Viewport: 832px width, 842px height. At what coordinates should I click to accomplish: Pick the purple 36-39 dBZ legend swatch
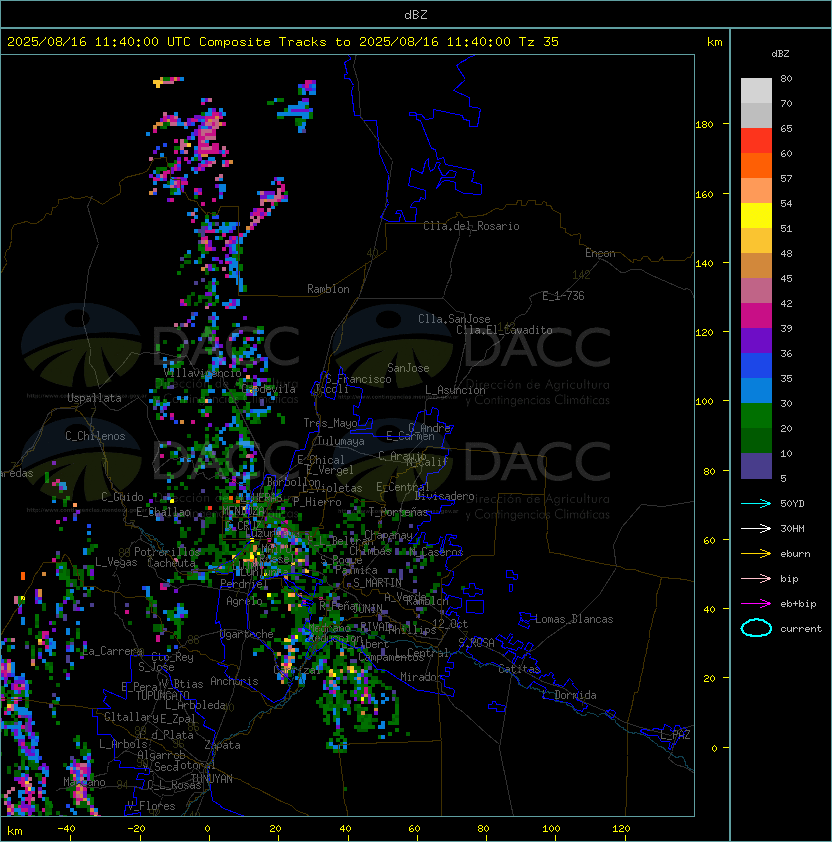click(756, 340)
